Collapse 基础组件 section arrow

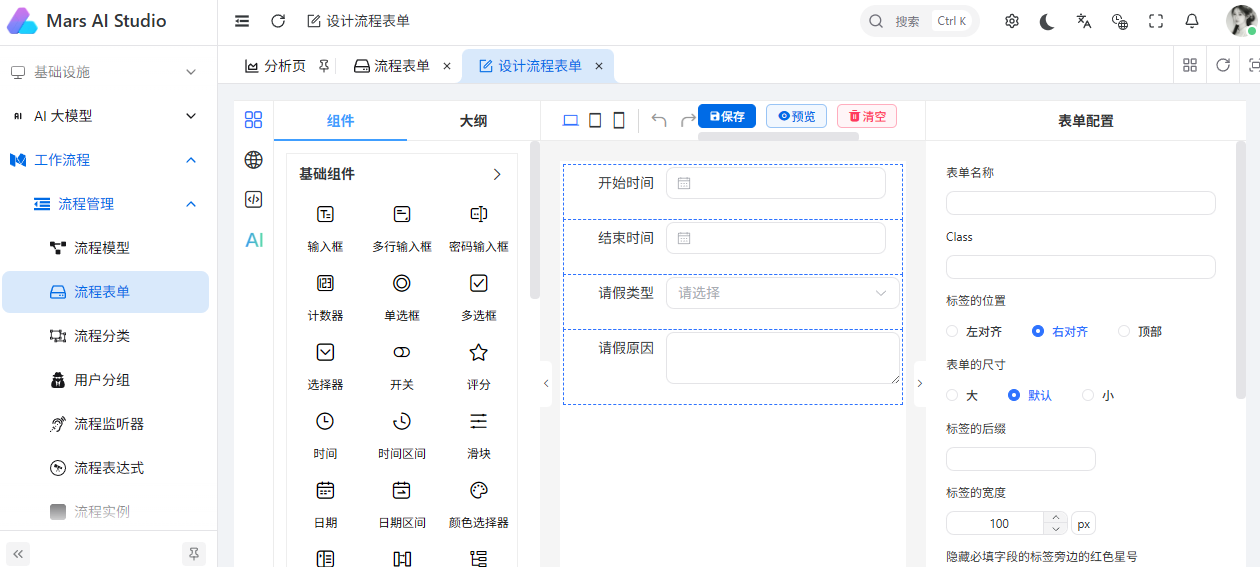point(497,174)
